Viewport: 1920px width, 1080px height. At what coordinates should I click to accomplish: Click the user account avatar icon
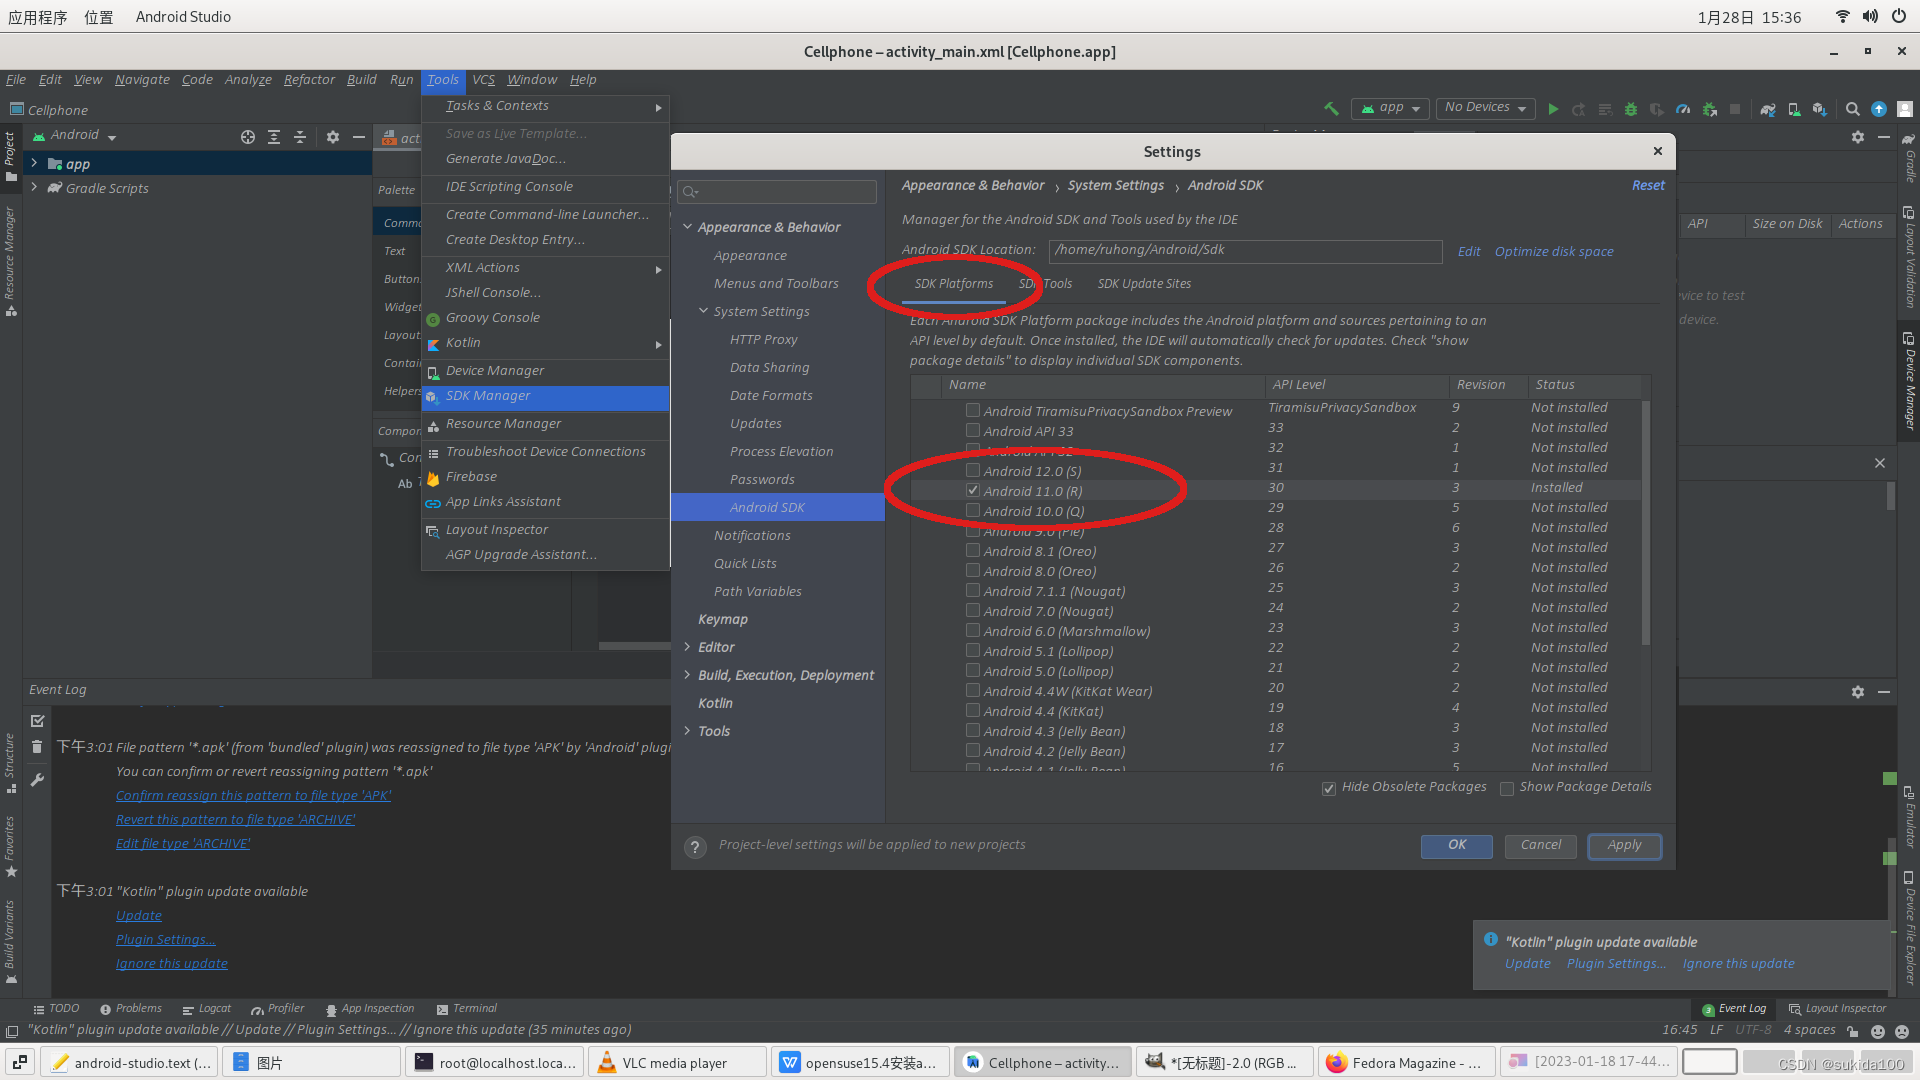[1905, 109]
